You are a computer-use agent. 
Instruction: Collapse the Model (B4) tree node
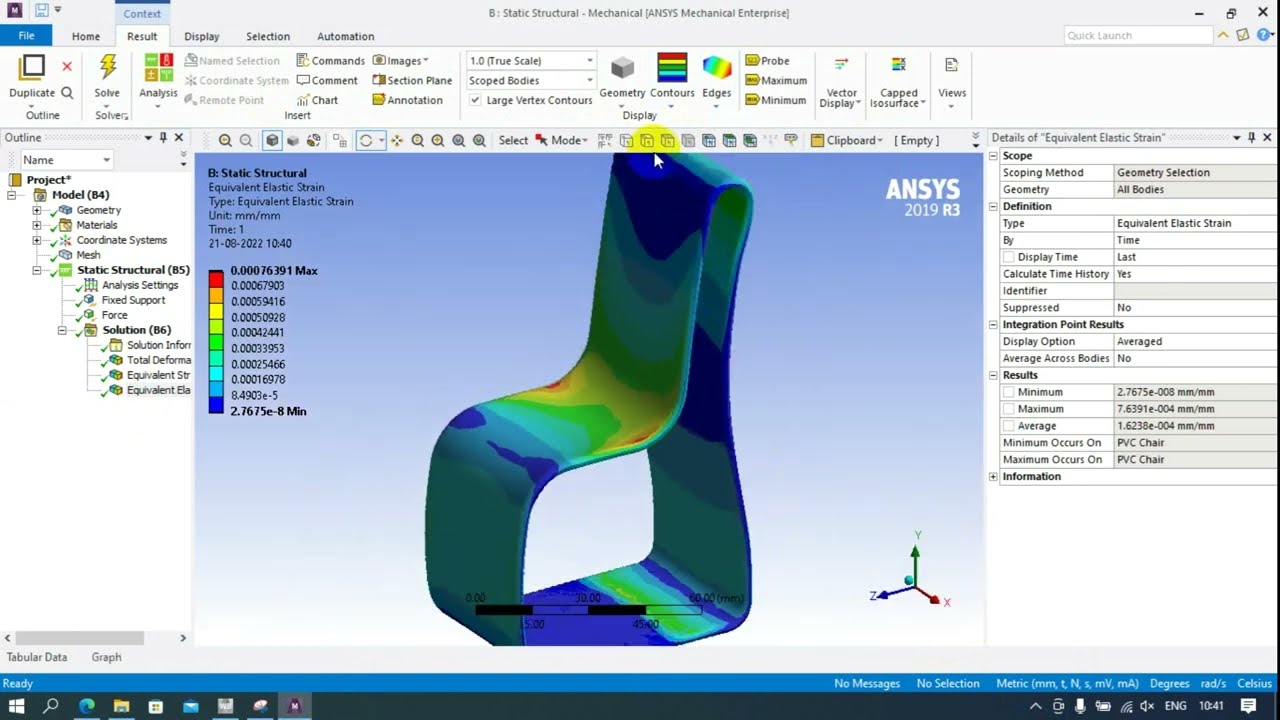point(12,195)
